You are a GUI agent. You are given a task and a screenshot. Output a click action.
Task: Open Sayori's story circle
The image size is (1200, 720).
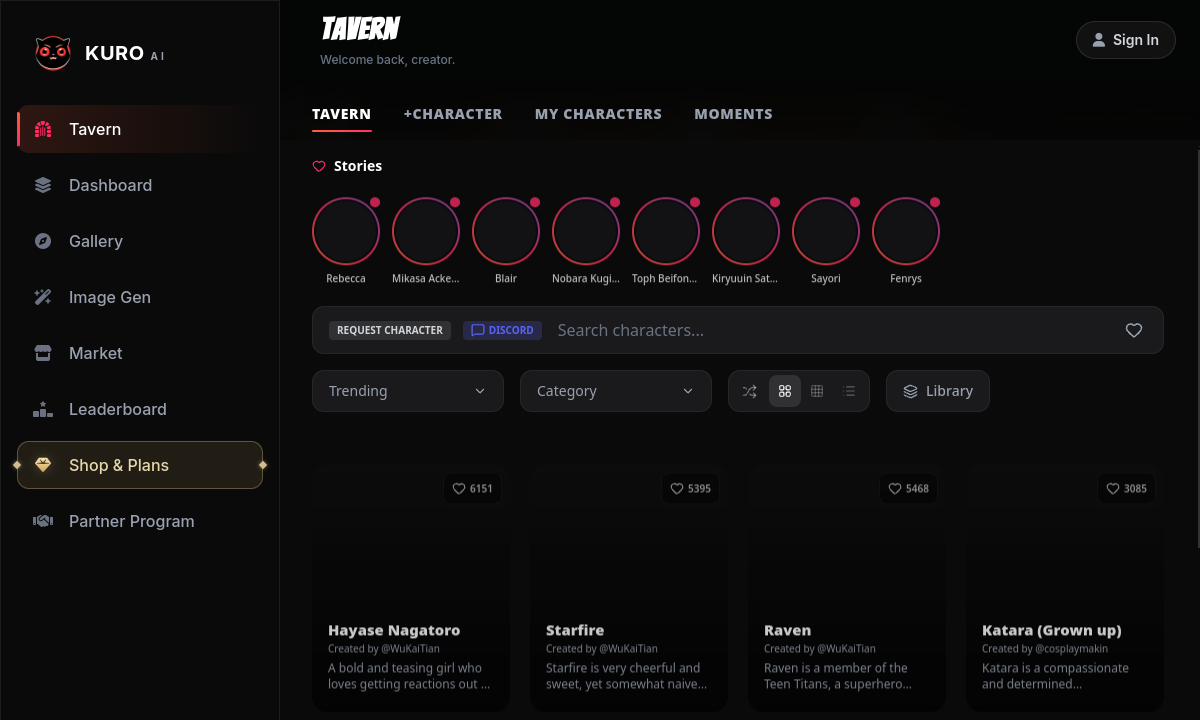tap(826, 231)
